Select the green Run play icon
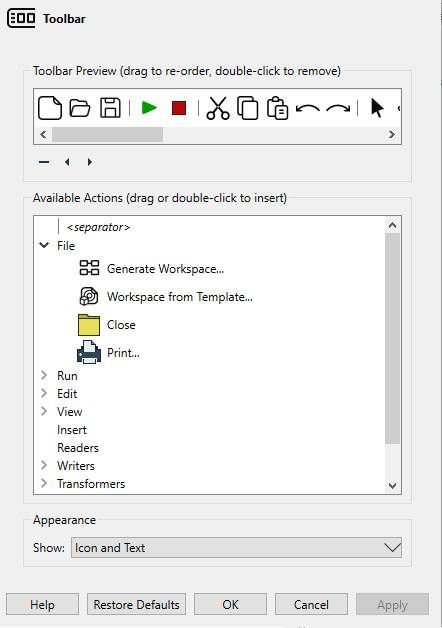 [x=149, y=108]
